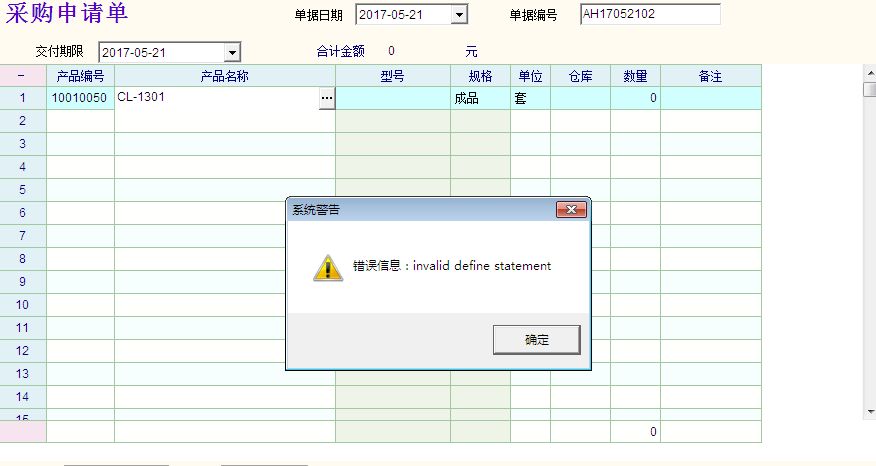Click the 确定 button in warning dialog
876x466 pixels.
(536, 340)
